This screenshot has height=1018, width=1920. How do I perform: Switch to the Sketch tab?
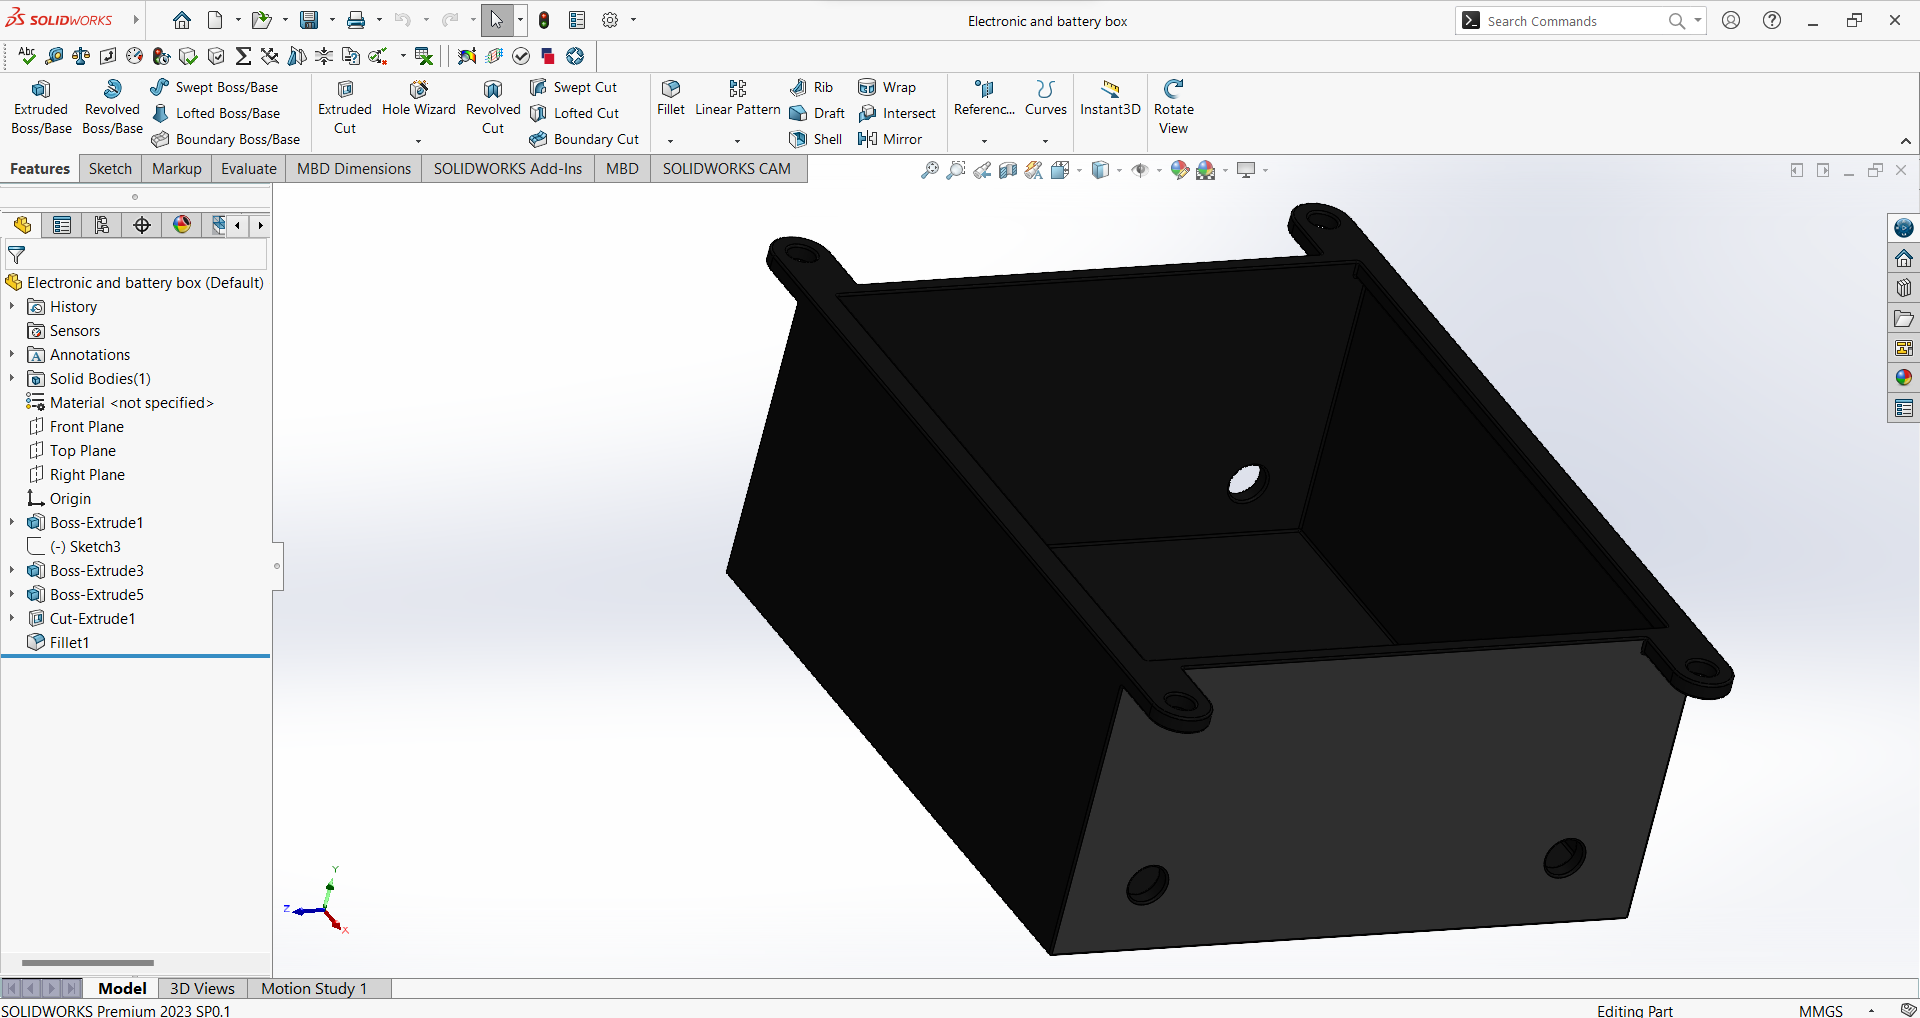click(x=110, y=168)
